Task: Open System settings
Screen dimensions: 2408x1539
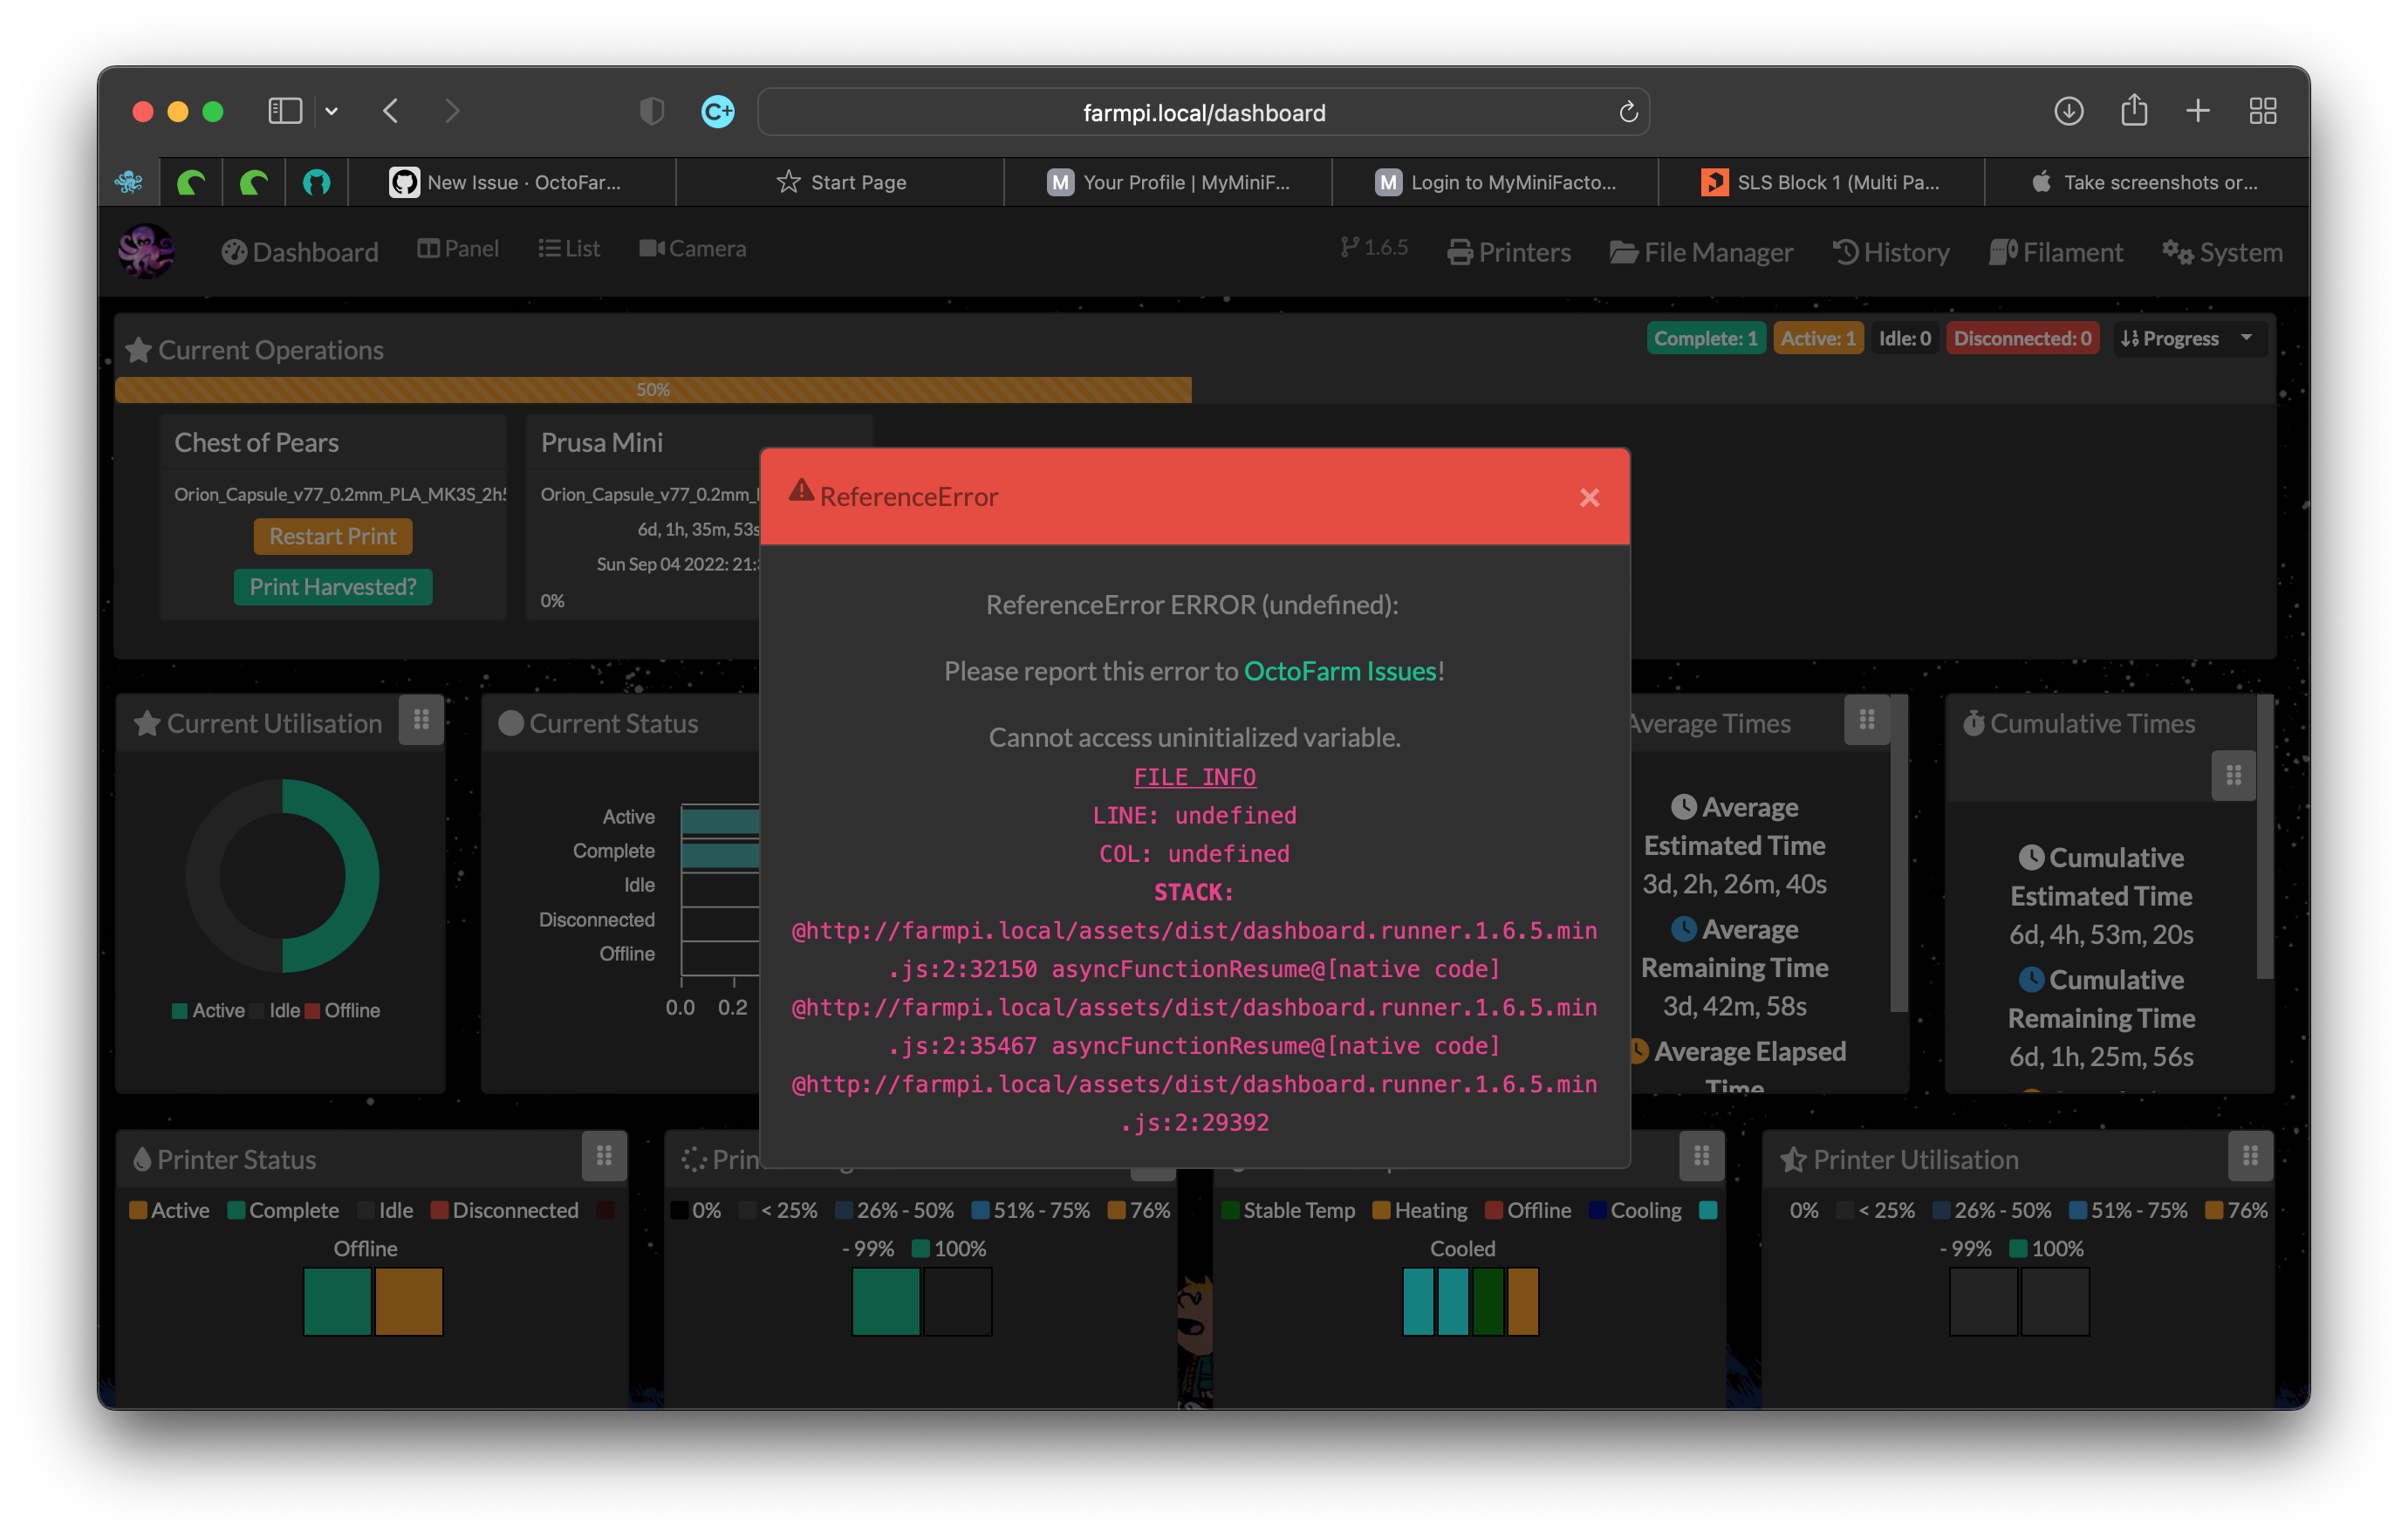Action: tap(2222, 252)
